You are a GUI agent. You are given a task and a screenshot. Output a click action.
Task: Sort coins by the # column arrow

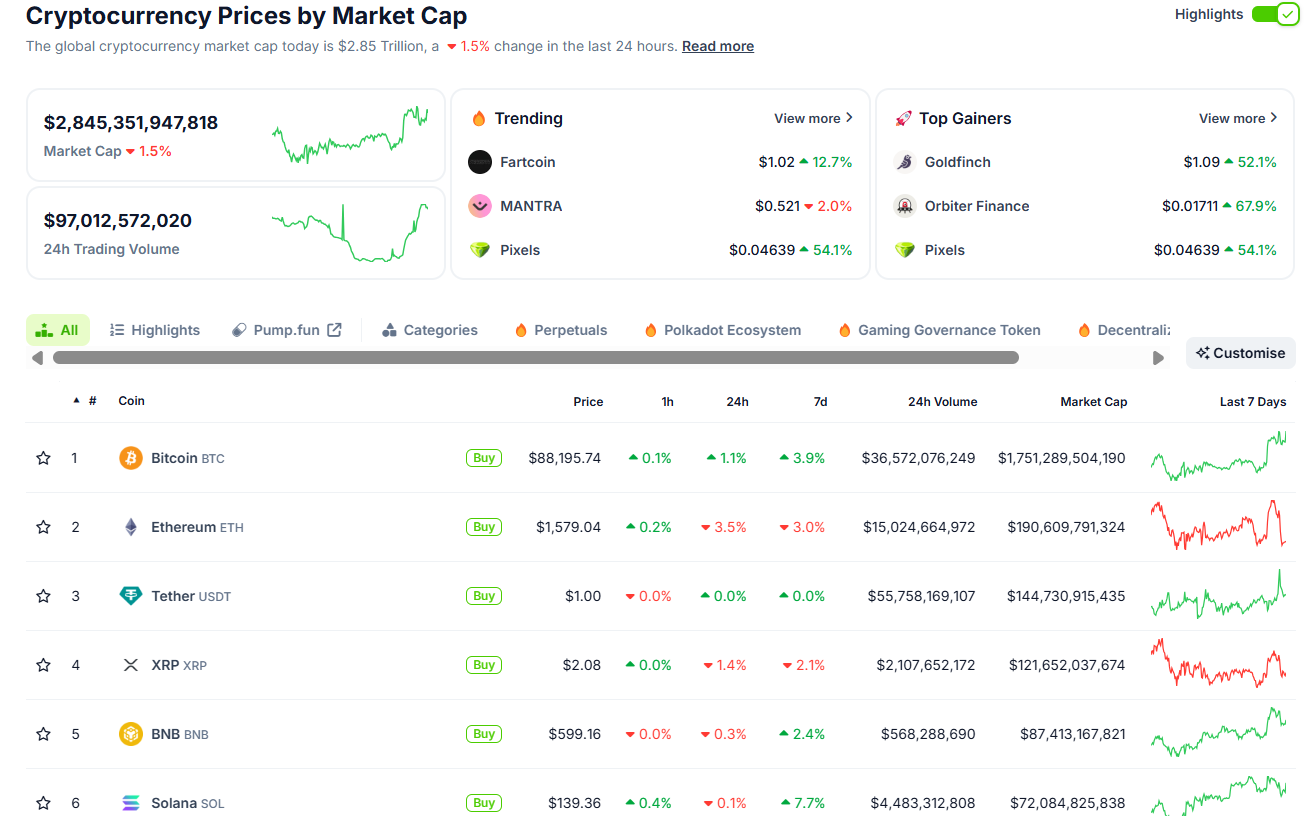(x=76, y=401)
